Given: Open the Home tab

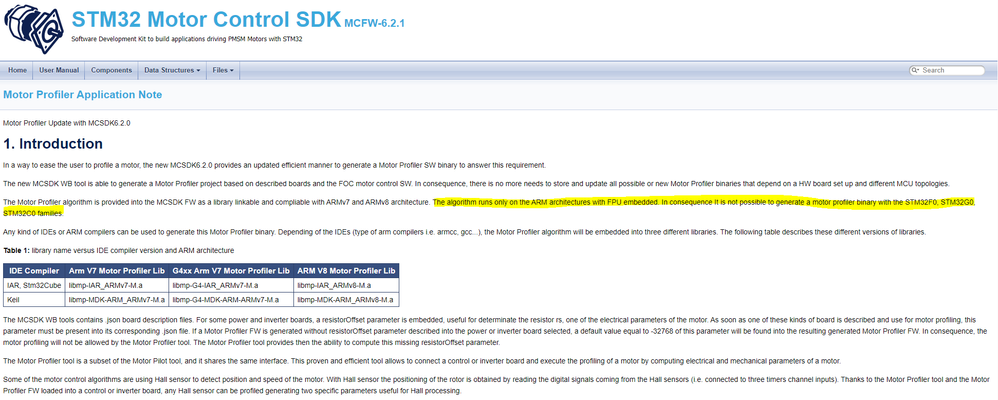Looking at the screenshot, I should [17, 70].
